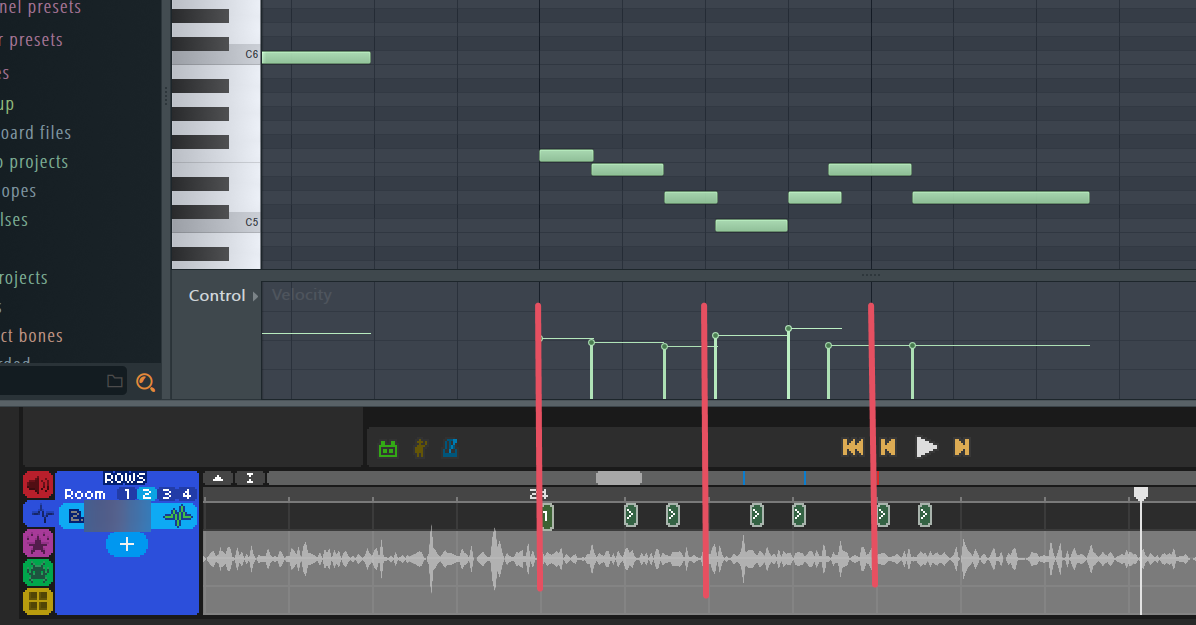Toggle the blue metronome icon
1196x625 pixels.
coord(450,448)
